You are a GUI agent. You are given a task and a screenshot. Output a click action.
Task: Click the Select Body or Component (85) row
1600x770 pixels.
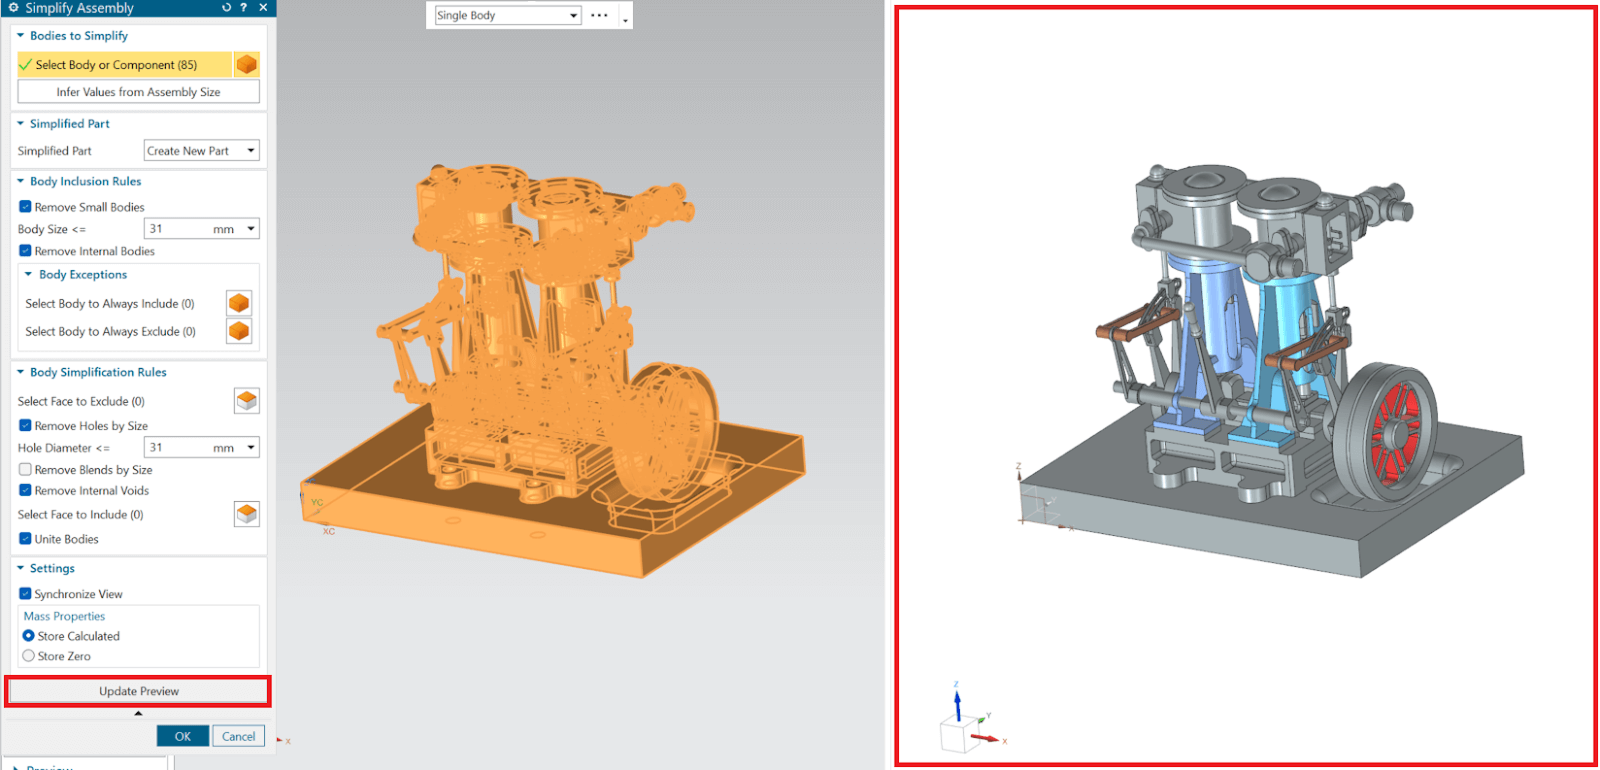click(x=125, y=65)
